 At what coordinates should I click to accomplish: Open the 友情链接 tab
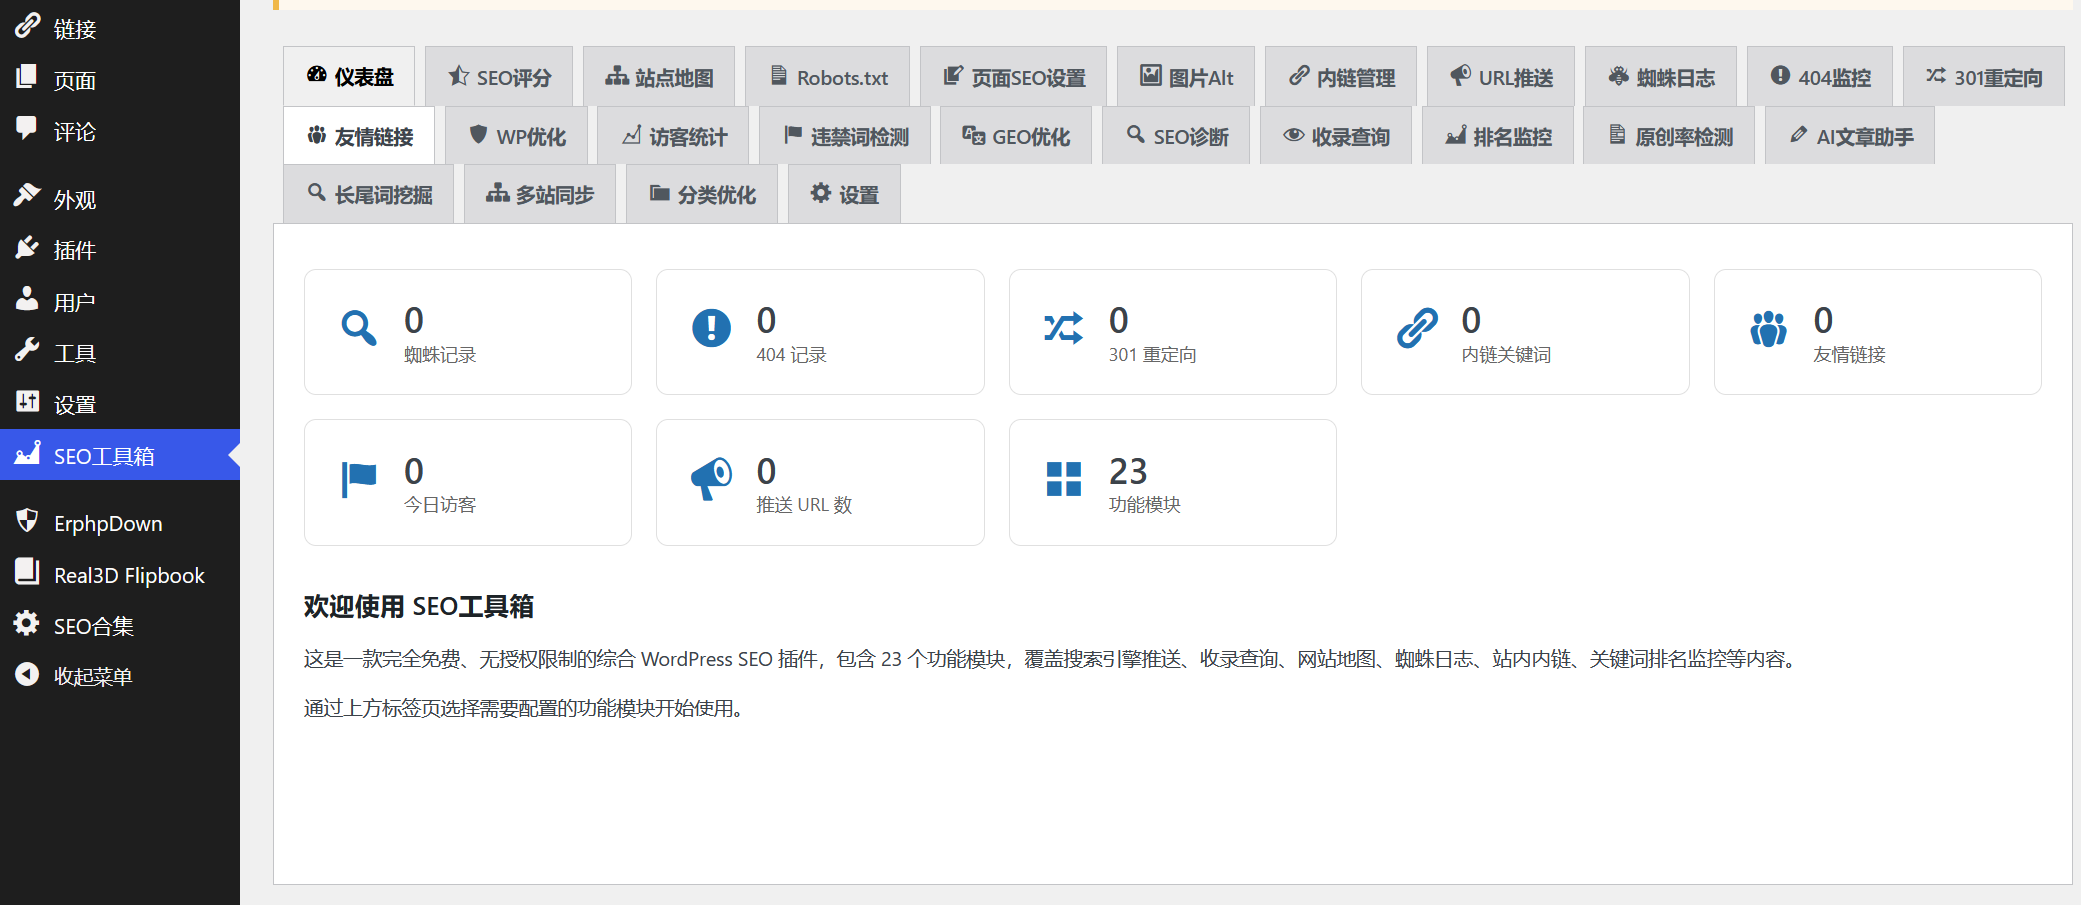(359, 135)
